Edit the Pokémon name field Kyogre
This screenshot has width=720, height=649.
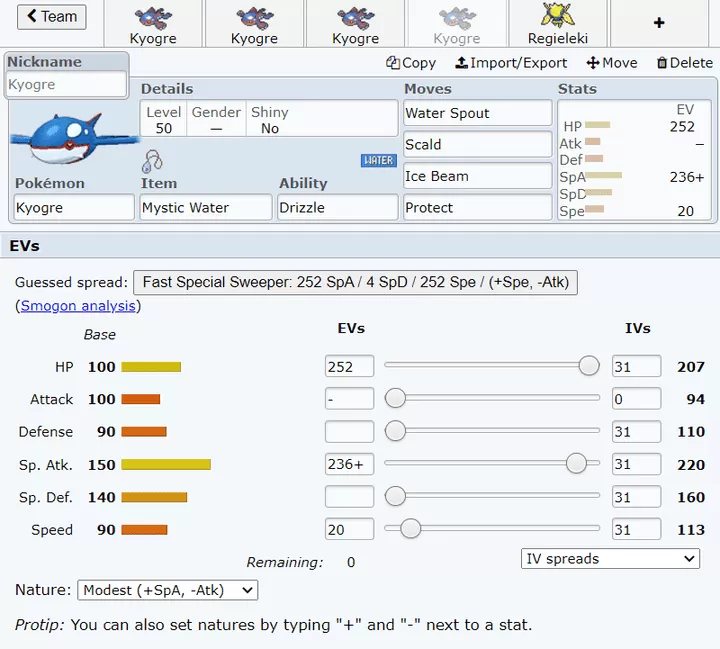[x=74, y=208]
